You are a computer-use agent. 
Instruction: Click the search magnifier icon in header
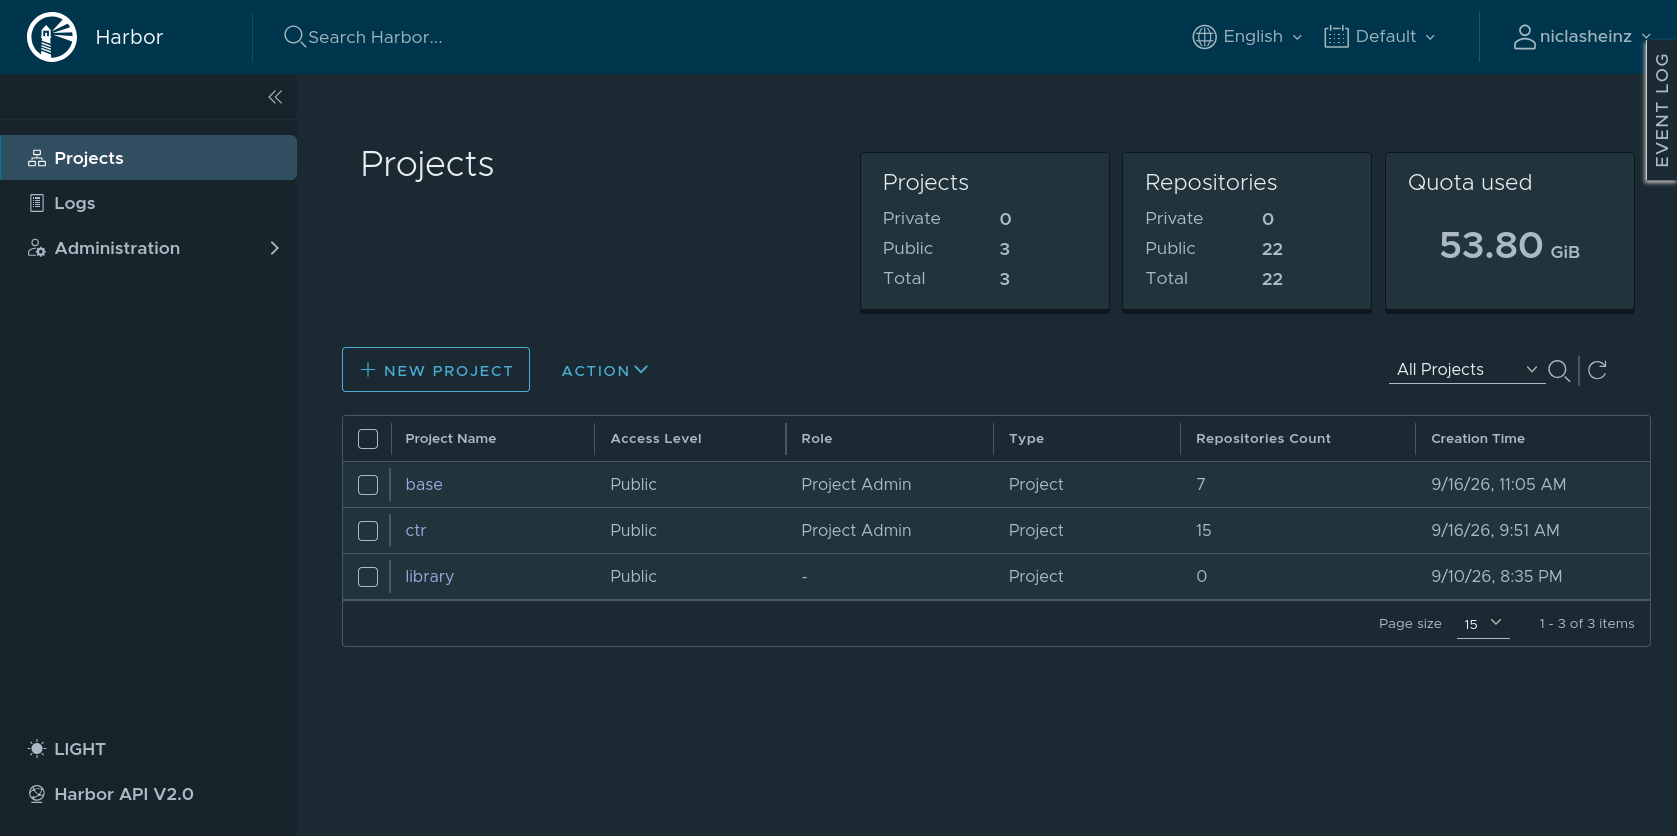pos(294,37)
